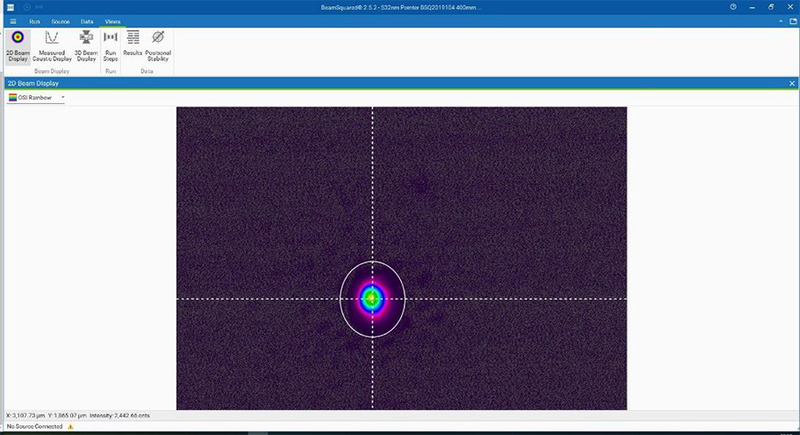Click the BeamSquared app icon
This screenshot has width=800, height=435.
click(x=10, y=7)
